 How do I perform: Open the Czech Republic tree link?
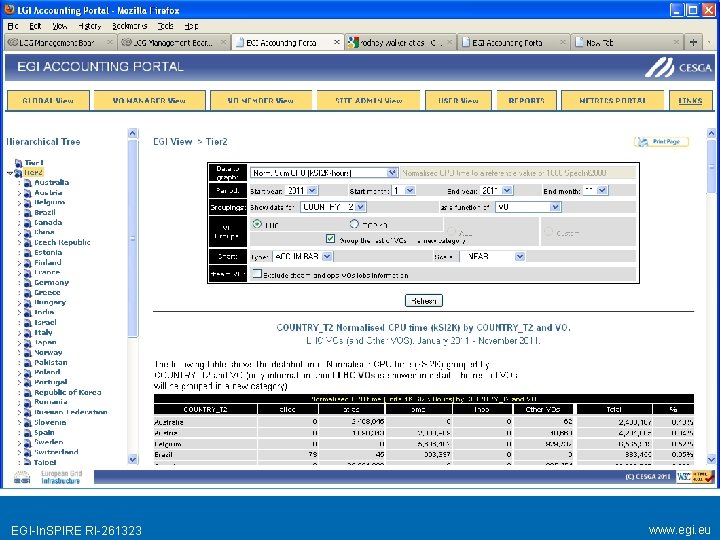pos(62,242)
